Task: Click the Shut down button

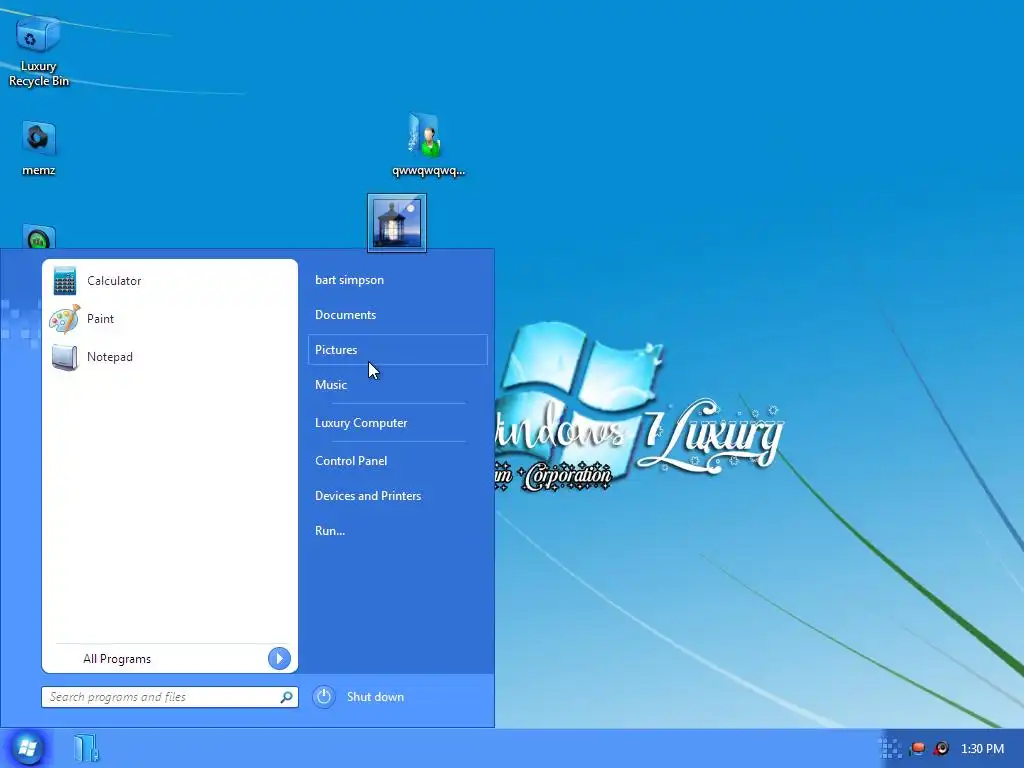Action: click(376, 697)
